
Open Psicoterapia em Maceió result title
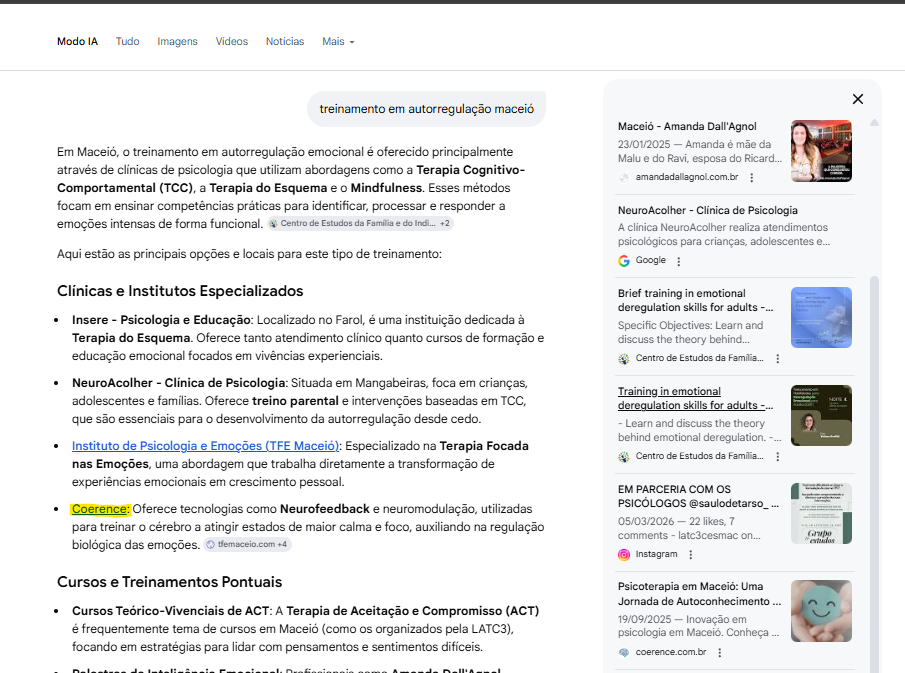point(700,594)
